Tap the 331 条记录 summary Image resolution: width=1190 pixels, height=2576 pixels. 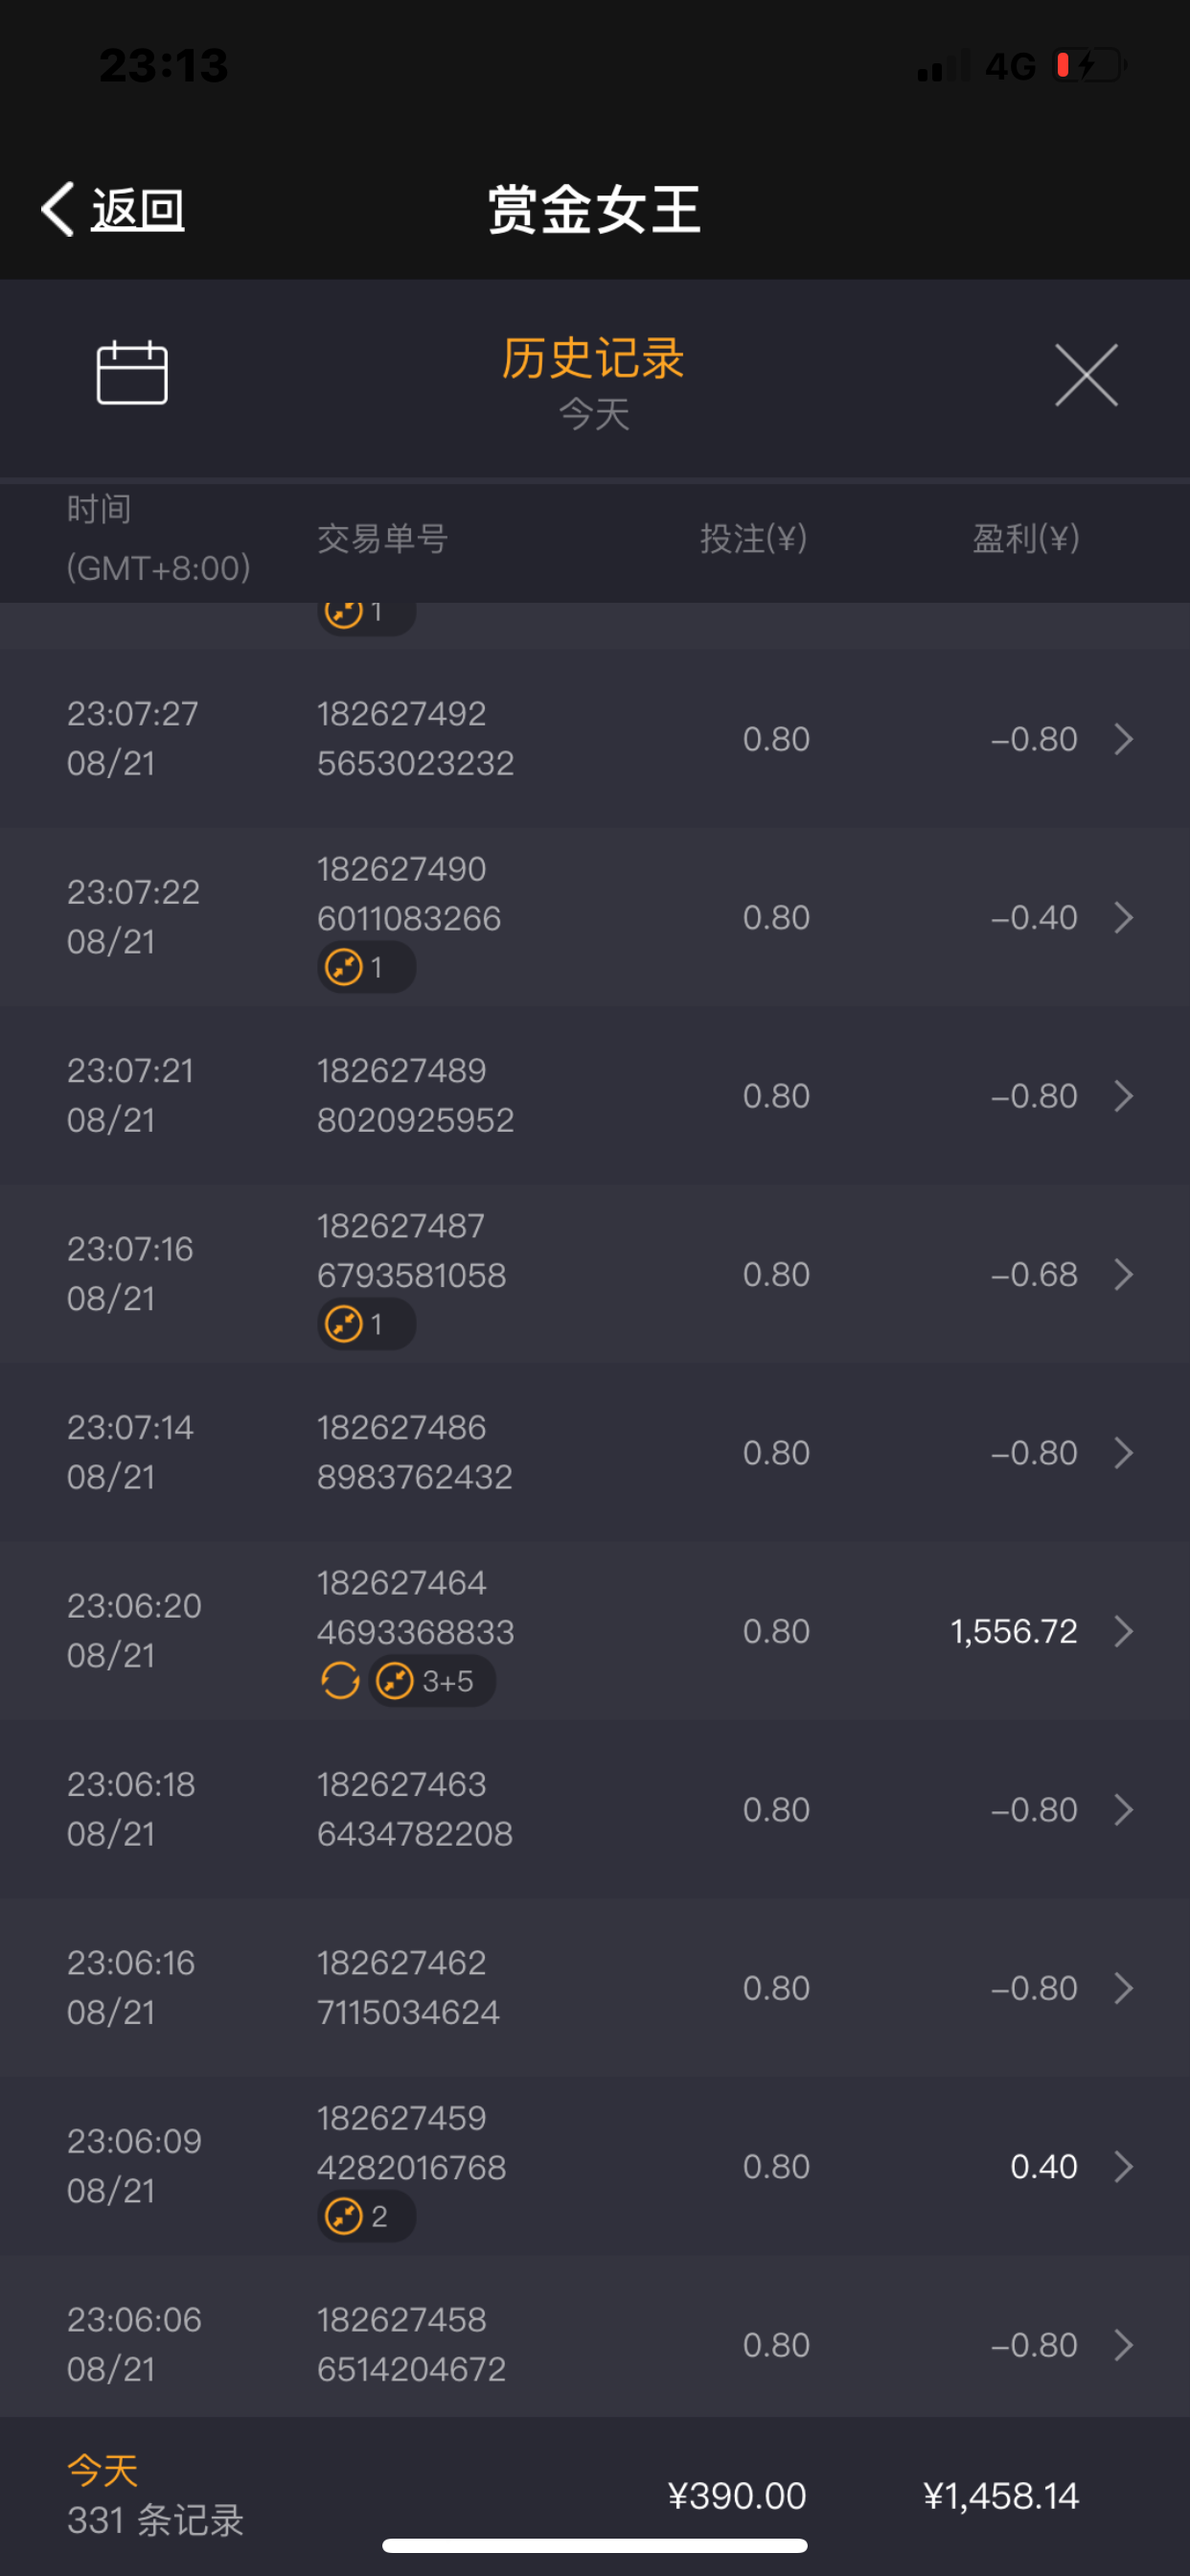[155, 2519]
